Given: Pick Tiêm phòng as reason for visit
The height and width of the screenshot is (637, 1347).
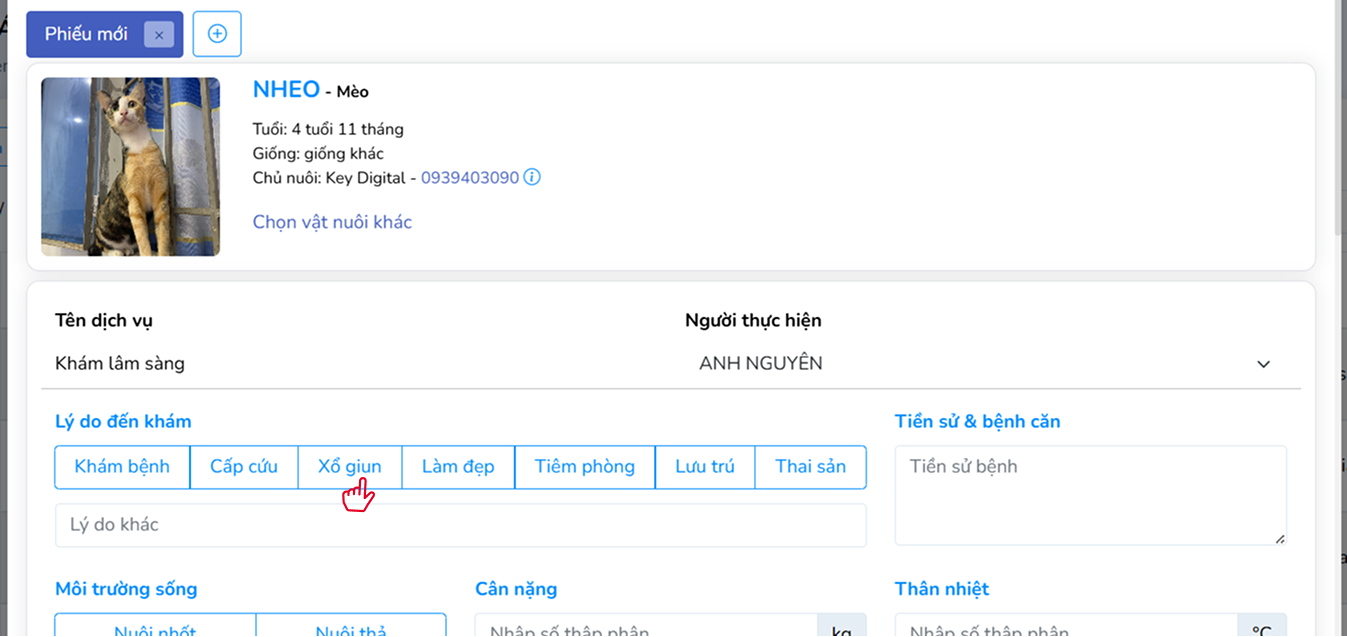Looking at the screenshot, I should tap(584, 466).
